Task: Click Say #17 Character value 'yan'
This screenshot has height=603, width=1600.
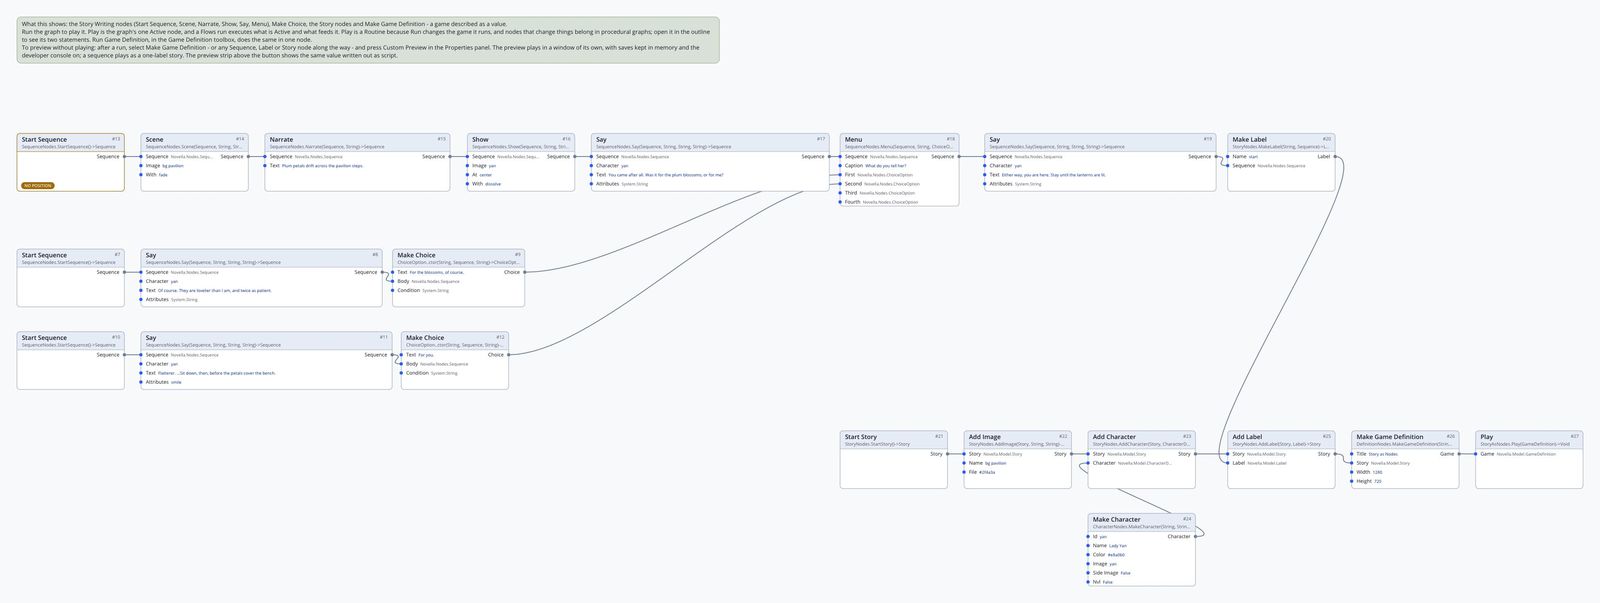Action: (625, 166)
